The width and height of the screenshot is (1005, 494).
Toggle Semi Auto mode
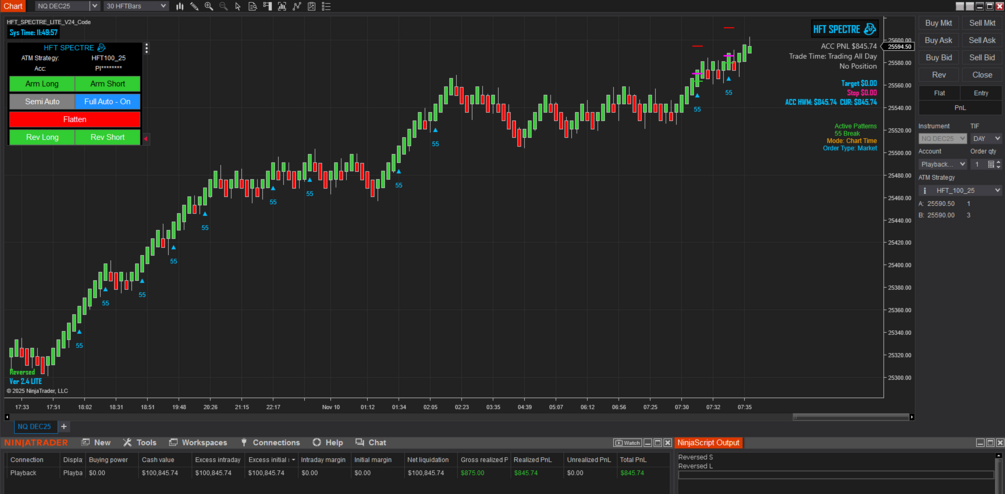tap(42, 101)
